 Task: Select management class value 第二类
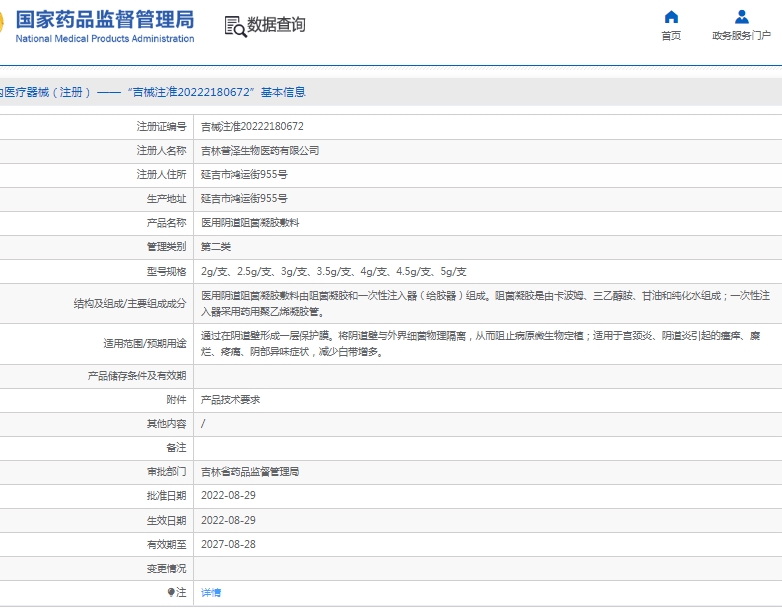[x=216, y=246]
